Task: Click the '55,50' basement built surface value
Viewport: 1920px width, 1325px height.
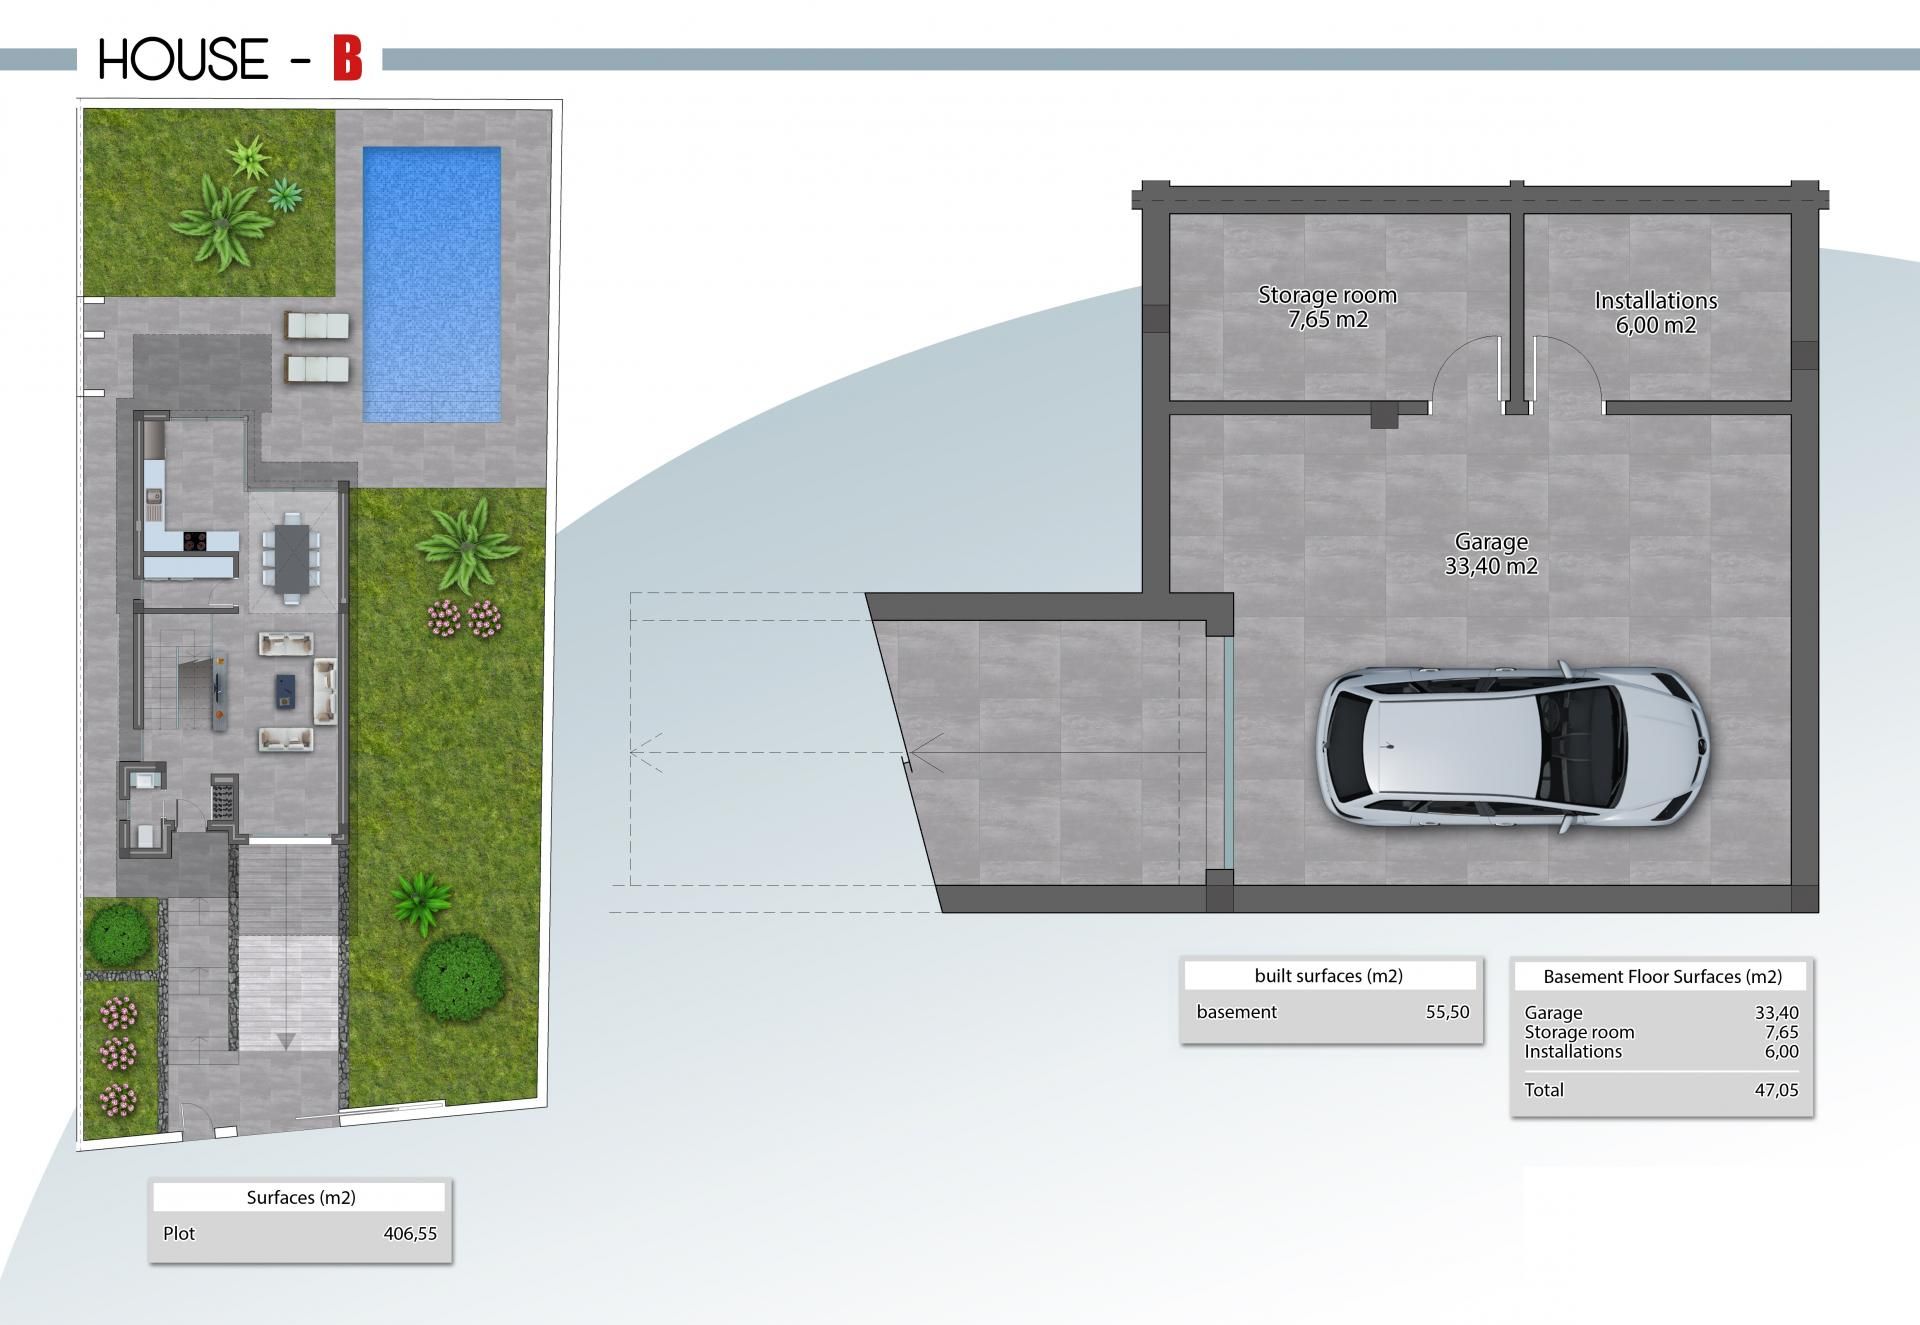Action: pyautogui.click(x=1447, y=1012)
